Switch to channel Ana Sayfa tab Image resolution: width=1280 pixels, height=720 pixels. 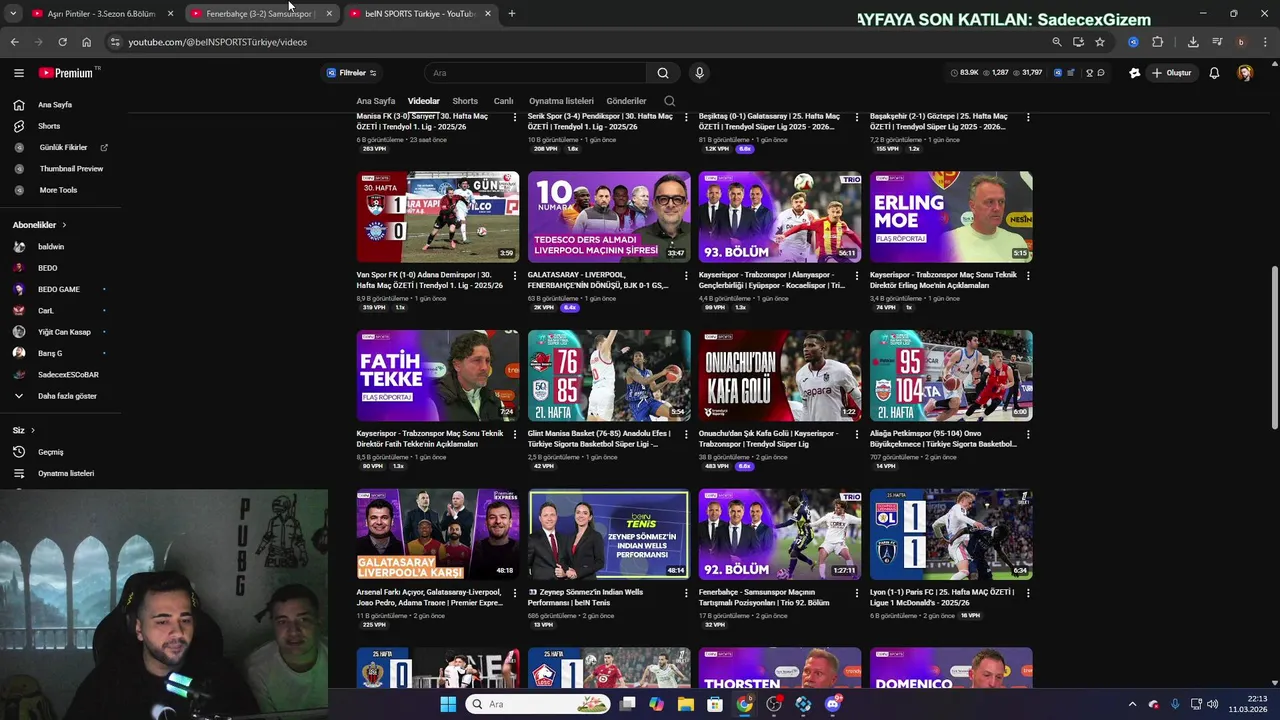tap(376, 101)
